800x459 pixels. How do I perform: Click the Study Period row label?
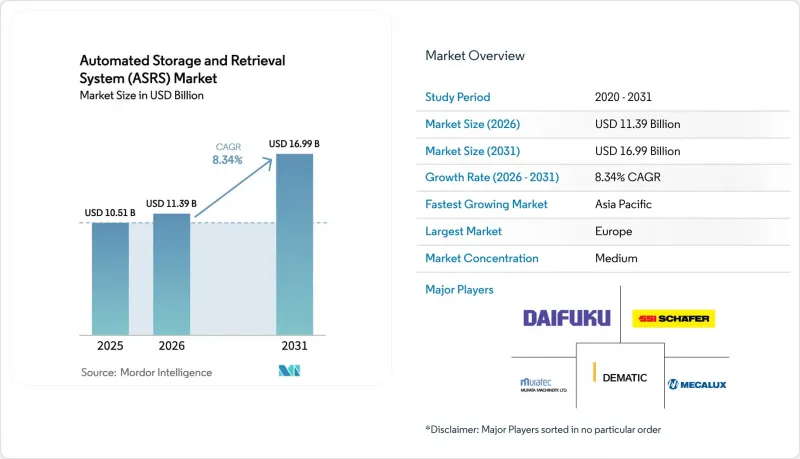point(458,97)
